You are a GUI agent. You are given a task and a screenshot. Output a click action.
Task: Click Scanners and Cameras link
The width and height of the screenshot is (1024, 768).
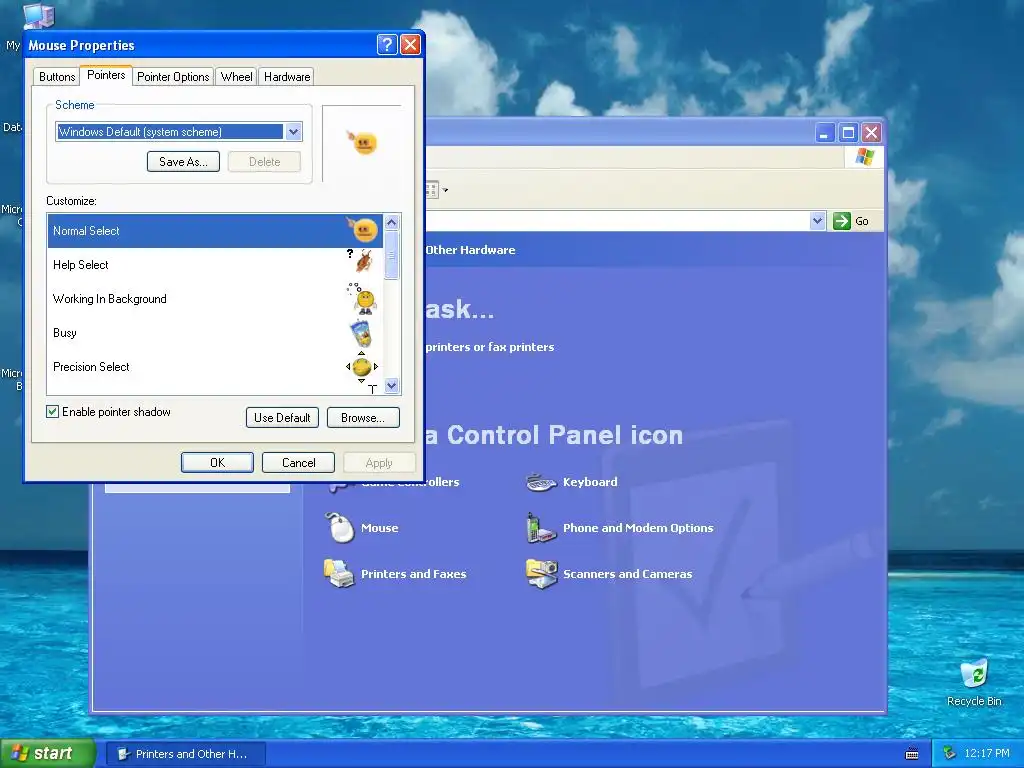[x=628, y=574]
